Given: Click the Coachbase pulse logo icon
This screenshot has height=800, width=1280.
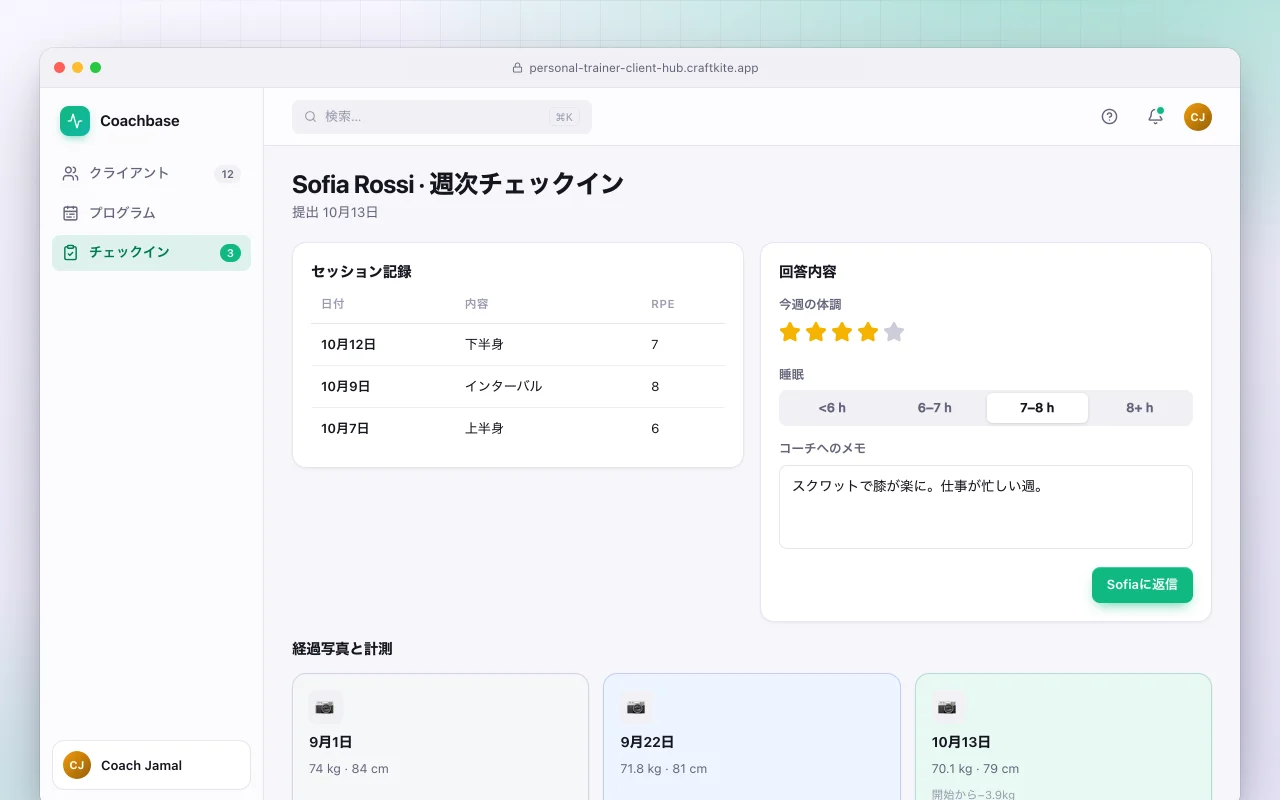Looking at the screenshot, I should tap(75, 121).
